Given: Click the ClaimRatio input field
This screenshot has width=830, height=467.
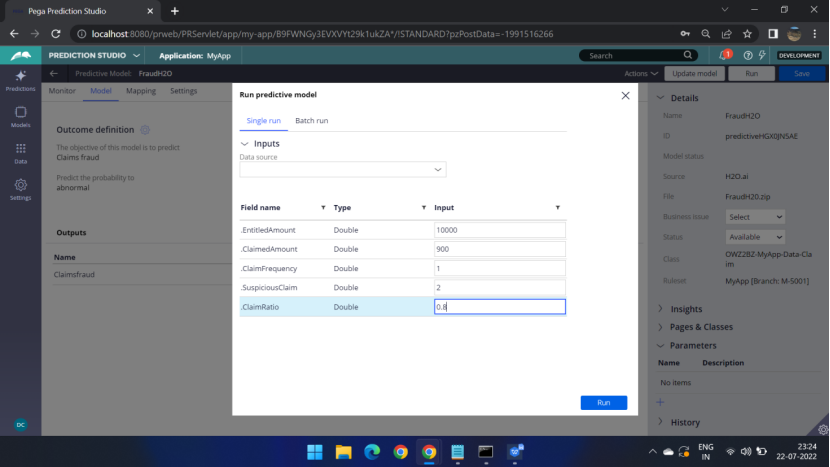Looking at the screenshot, I should point(499,307).
